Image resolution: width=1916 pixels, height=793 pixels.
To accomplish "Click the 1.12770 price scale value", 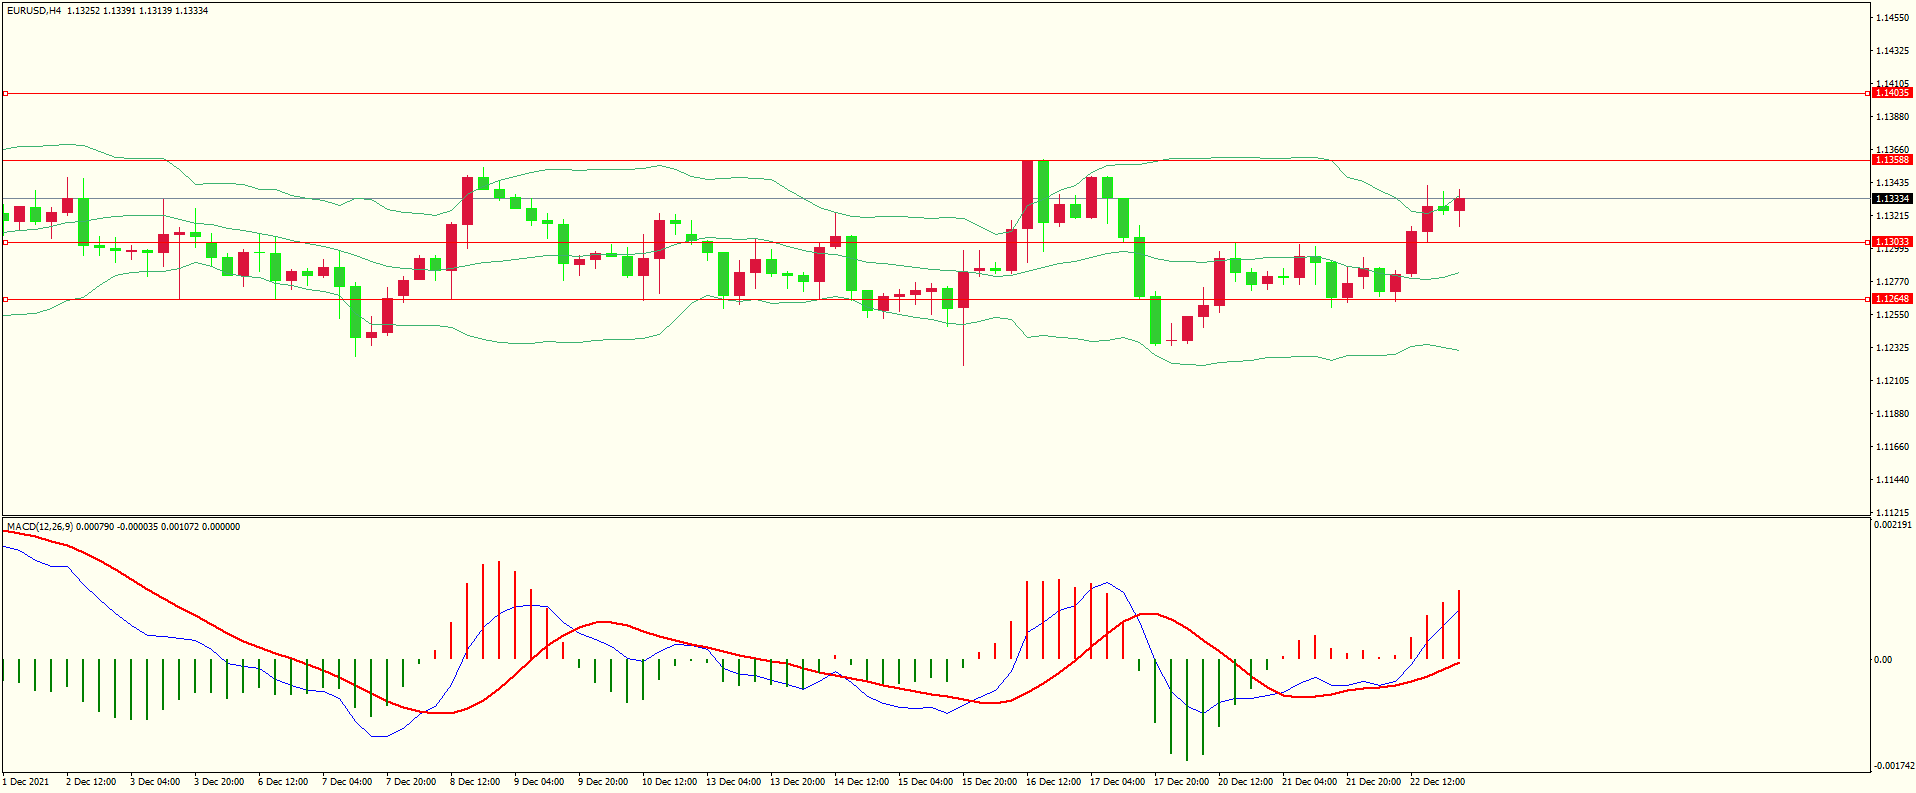I will [x=1893, y=282].
